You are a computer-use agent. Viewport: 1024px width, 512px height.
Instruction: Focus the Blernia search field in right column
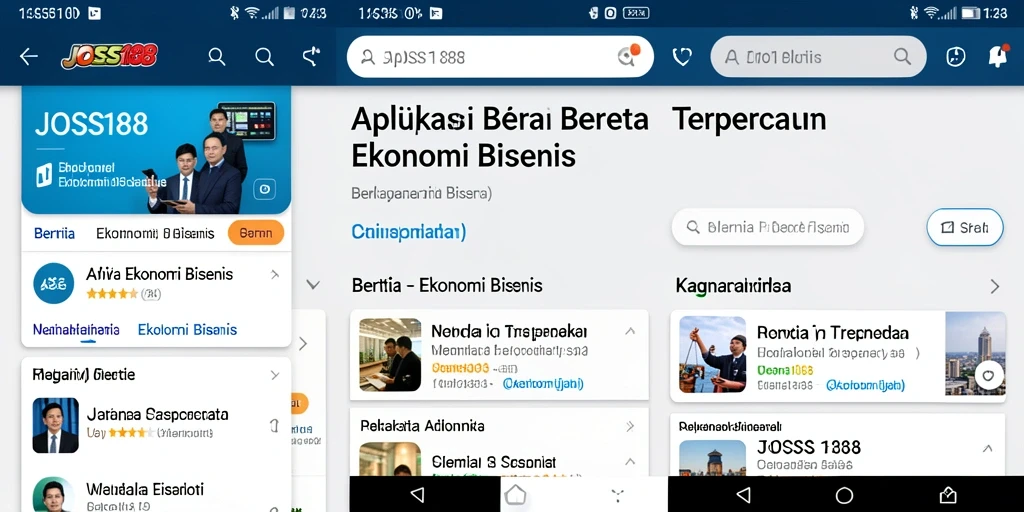pyautogui.click(x=768, y=227)
